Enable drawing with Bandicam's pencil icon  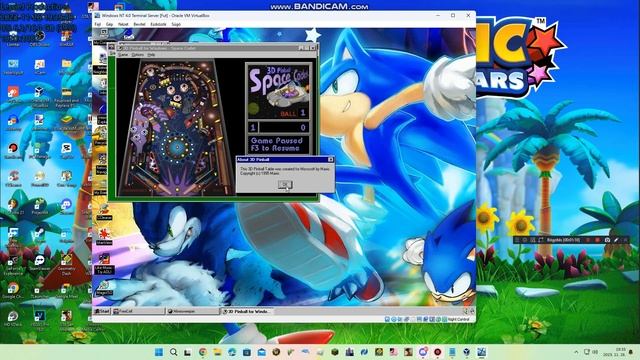[x=616, y=240]
